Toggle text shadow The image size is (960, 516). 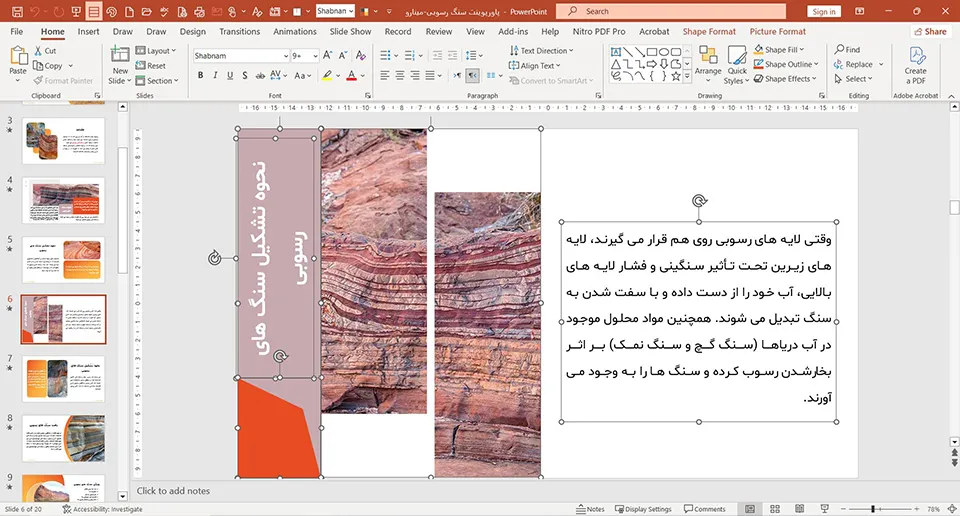[x=244, y=75]
